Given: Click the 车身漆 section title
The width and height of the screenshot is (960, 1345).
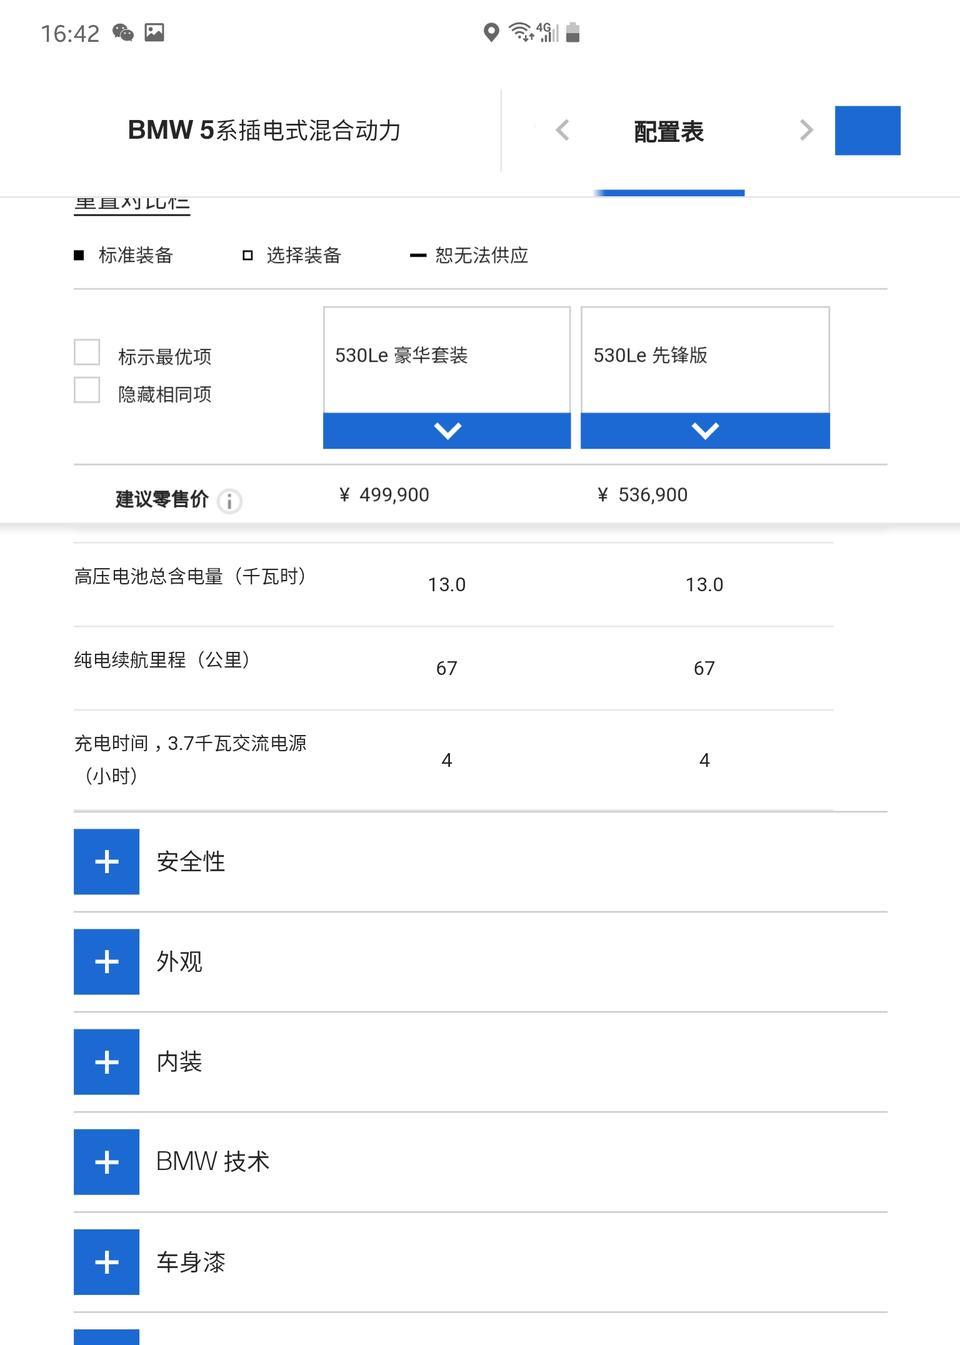Looking at the screenshot, I should coord(191,1261).
